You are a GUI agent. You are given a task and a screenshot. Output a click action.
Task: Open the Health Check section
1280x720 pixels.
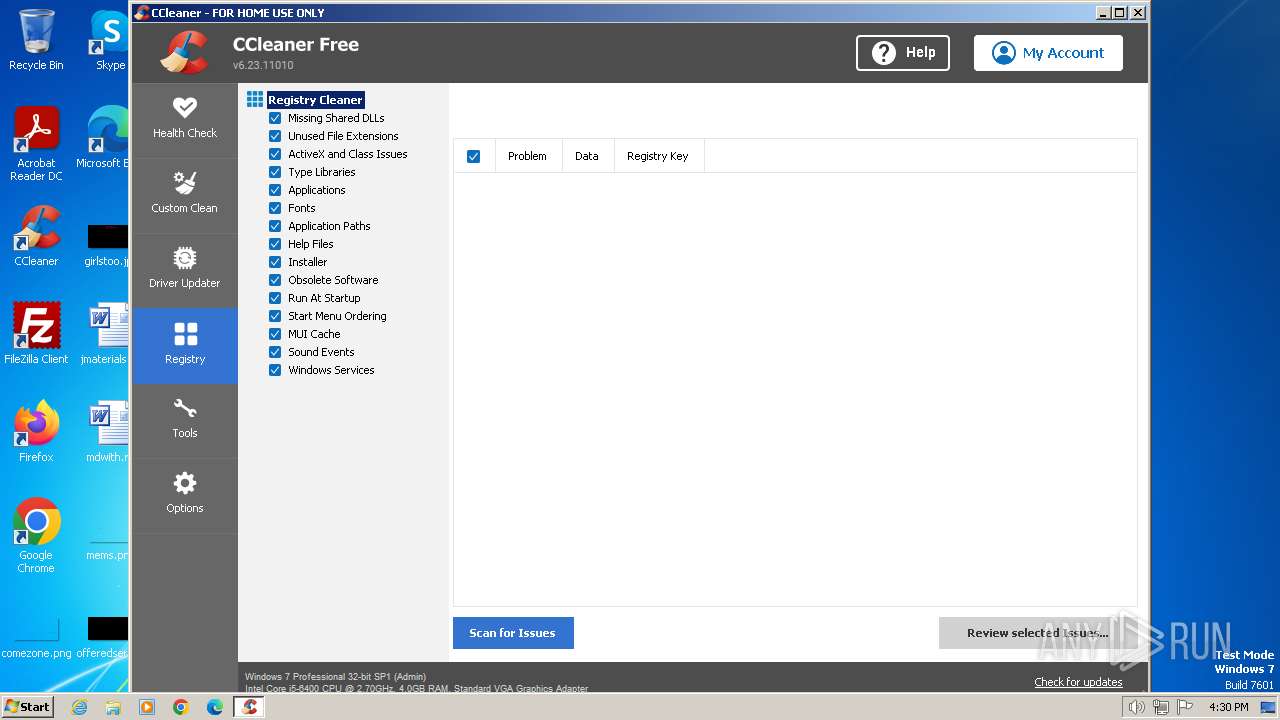click(185, 120)
